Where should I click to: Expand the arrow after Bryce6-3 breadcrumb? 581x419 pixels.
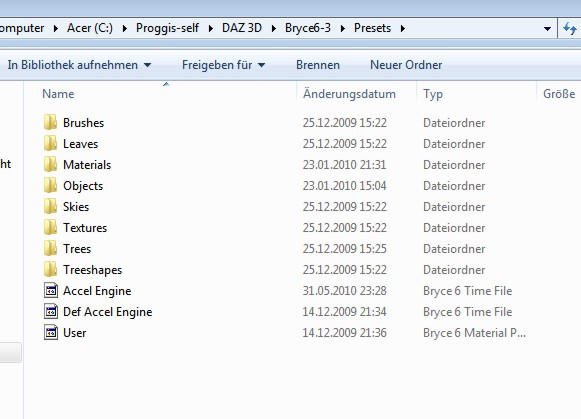[343, 28]
